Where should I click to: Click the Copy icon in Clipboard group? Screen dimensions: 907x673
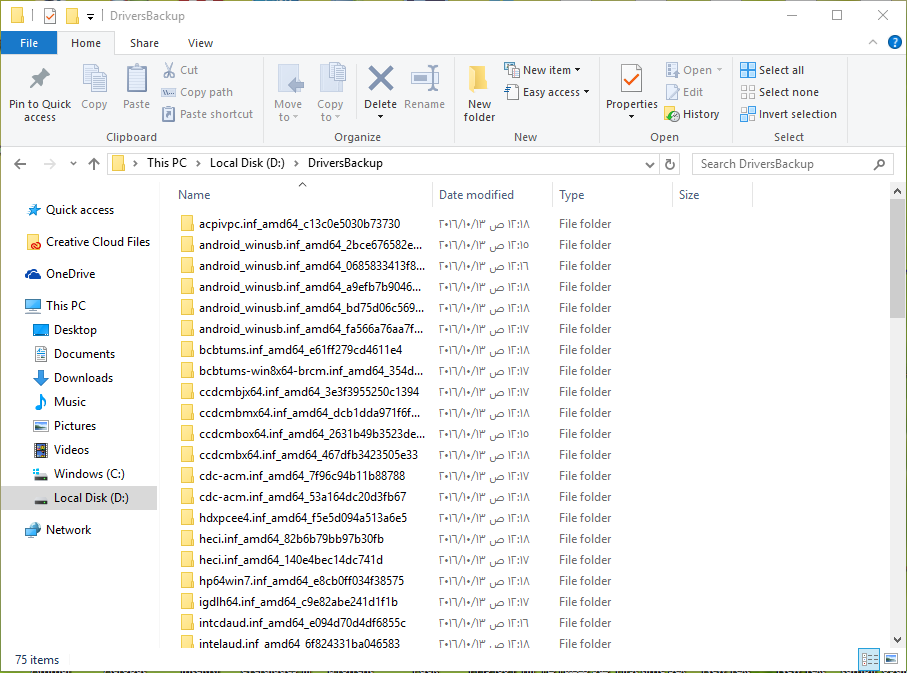click(94, 79)
